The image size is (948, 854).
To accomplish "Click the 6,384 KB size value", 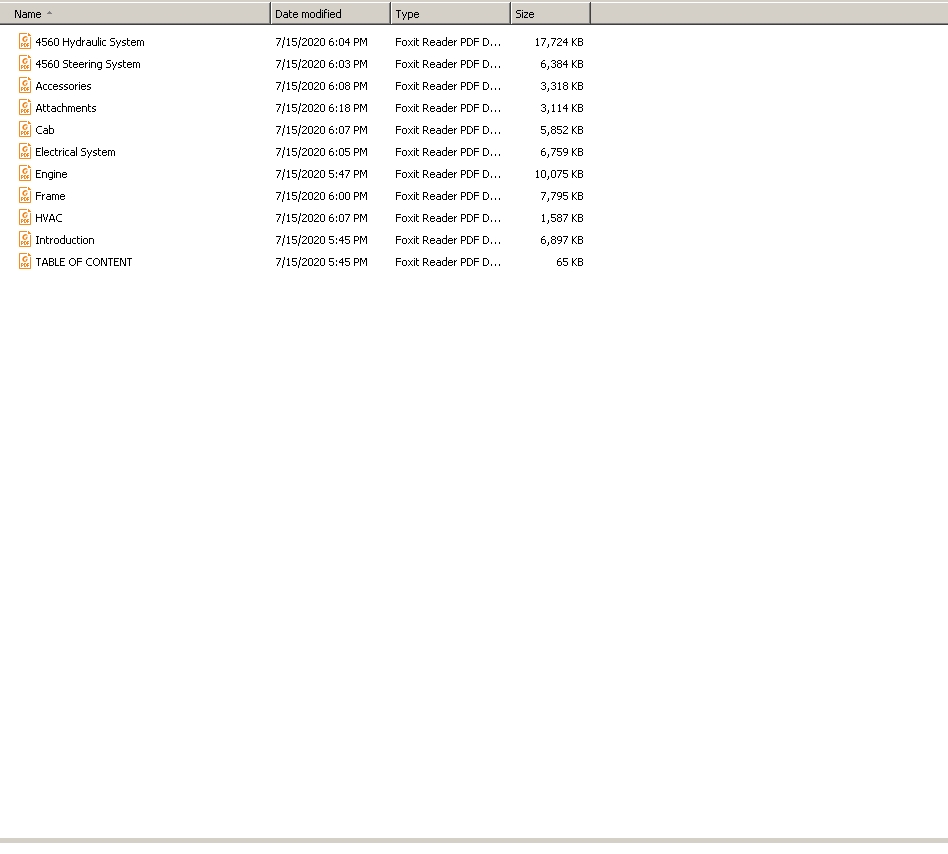I will pyautogui.click(x=562, y=64).
